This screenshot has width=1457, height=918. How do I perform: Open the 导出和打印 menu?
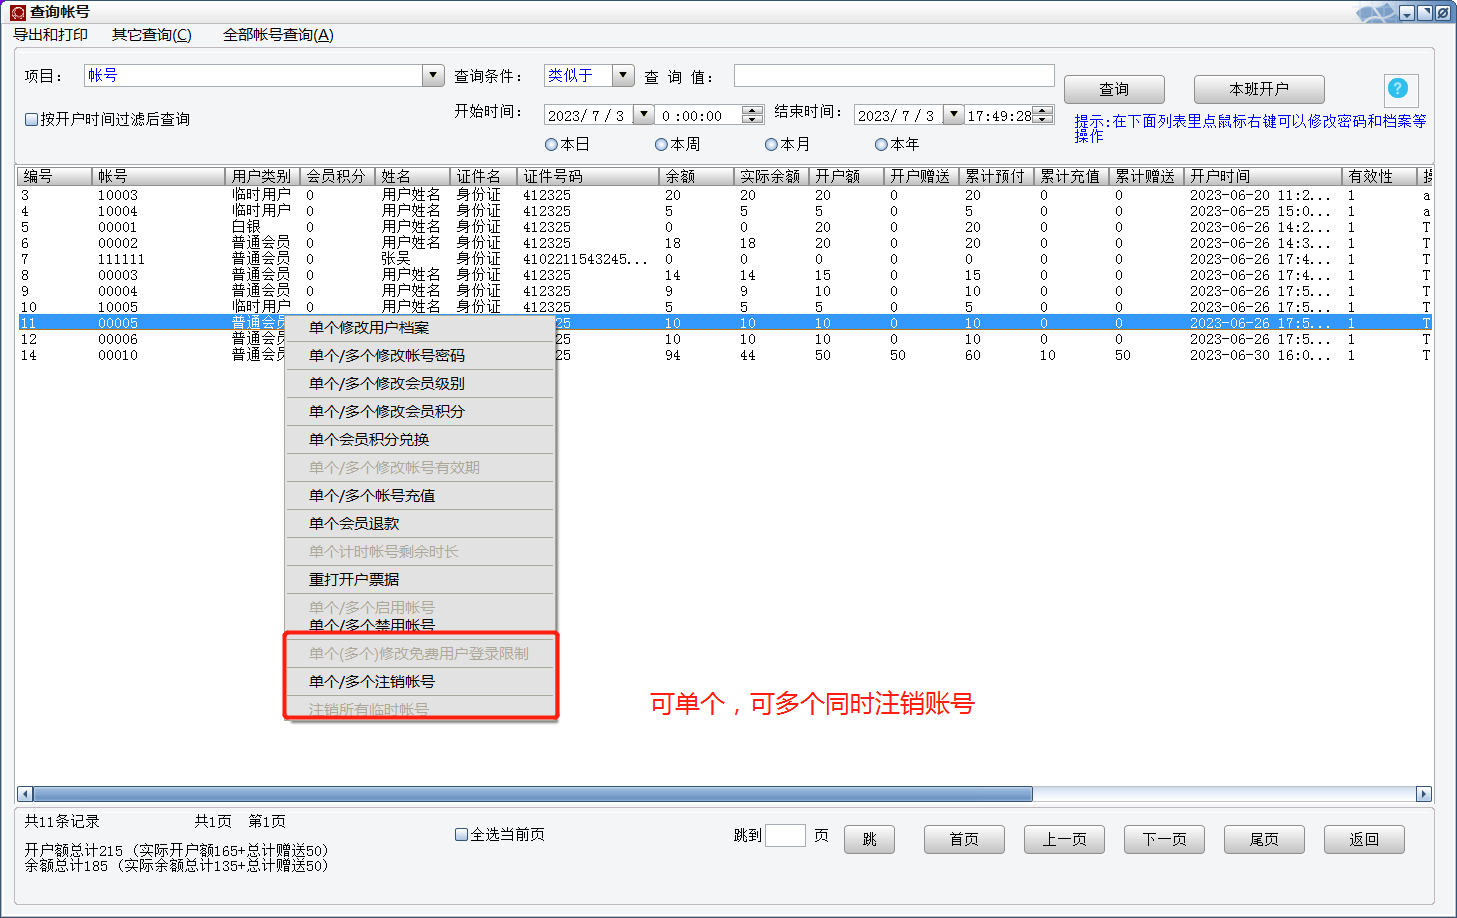(50, 35)
